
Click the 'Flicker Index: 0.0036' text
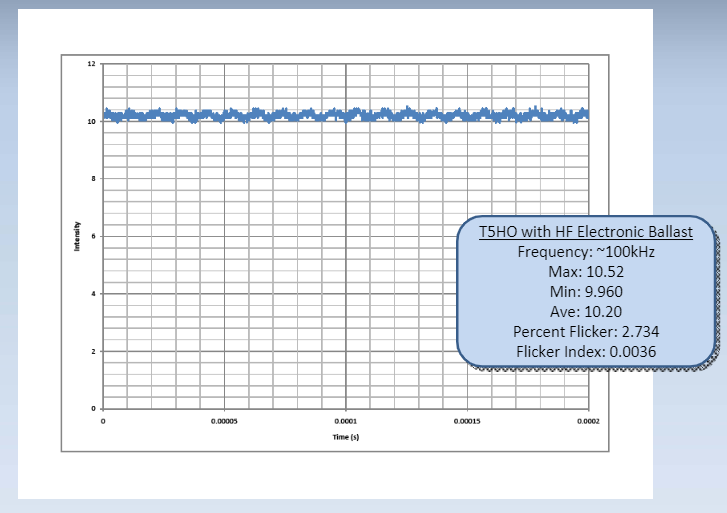pyautogui.click(x=586, y=351)
